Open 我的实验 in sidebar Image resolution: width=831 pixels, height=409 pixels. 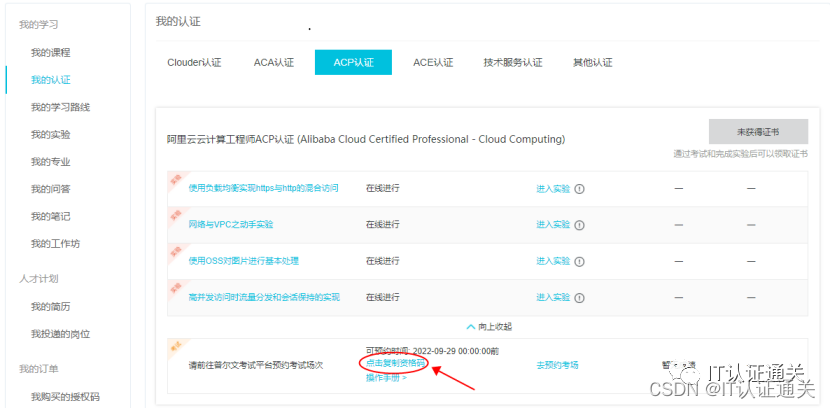50,135
